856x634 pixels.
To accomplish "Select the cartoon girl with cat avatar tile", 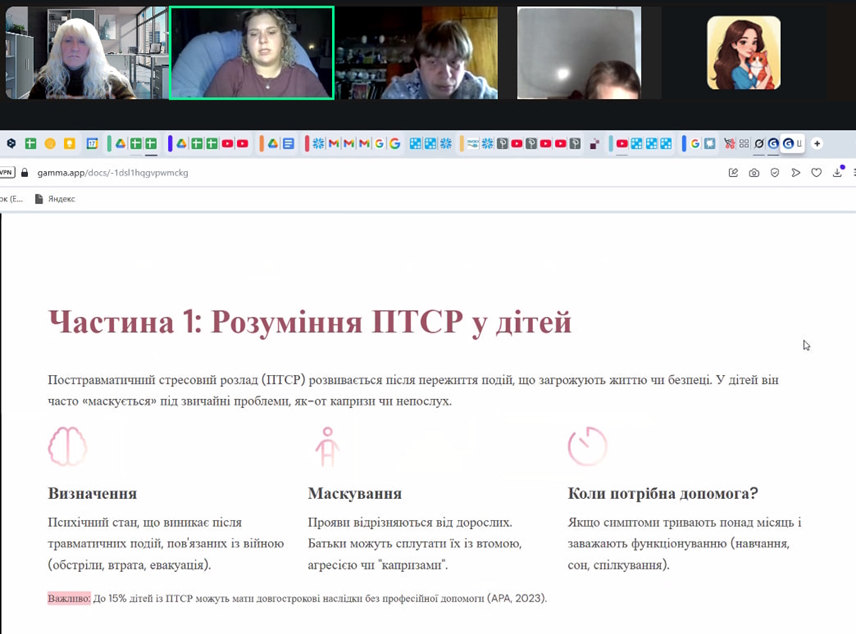I will click(x=743, y=53).
